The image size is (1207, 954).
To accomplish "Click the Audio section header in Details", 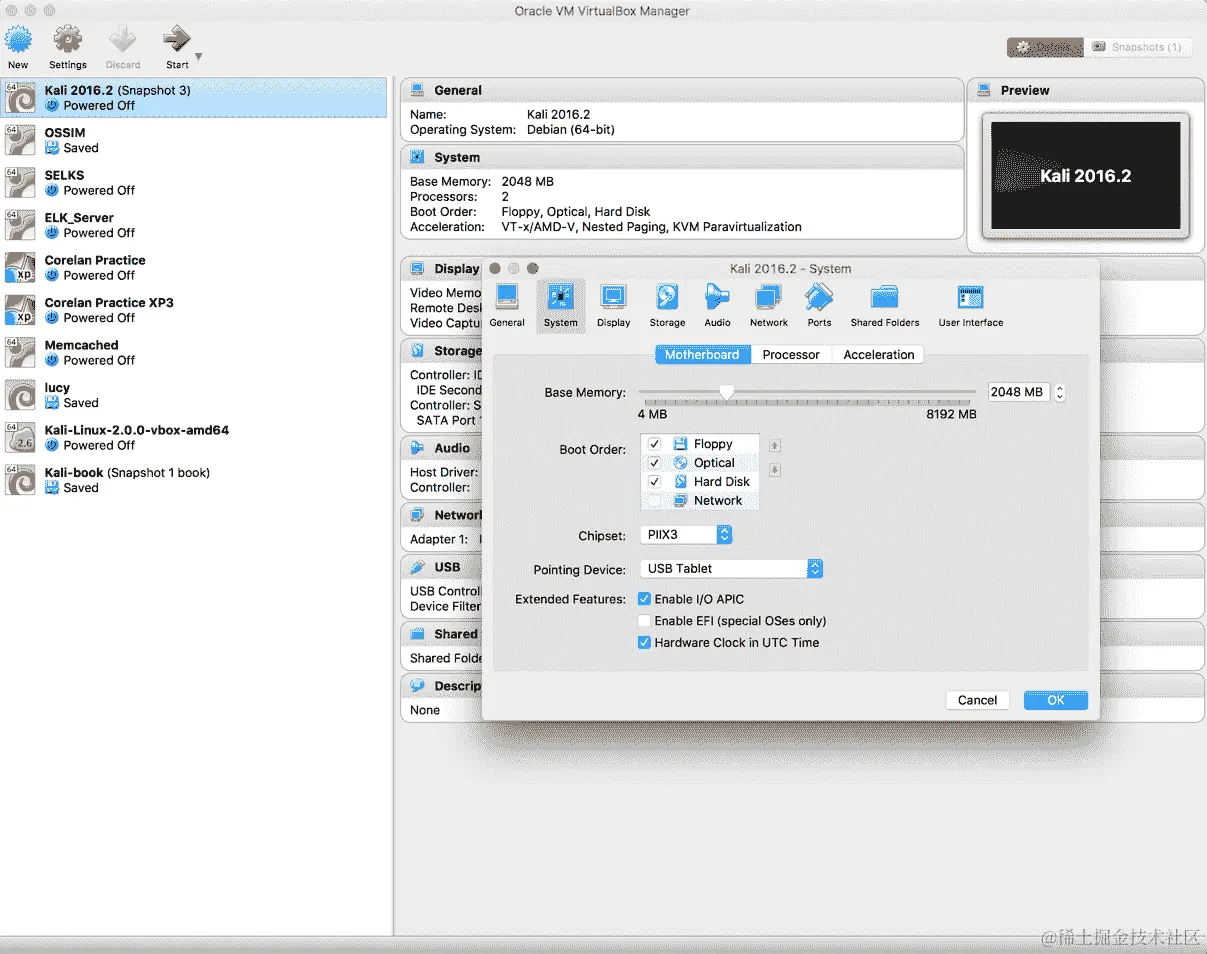I will point(443,447).
